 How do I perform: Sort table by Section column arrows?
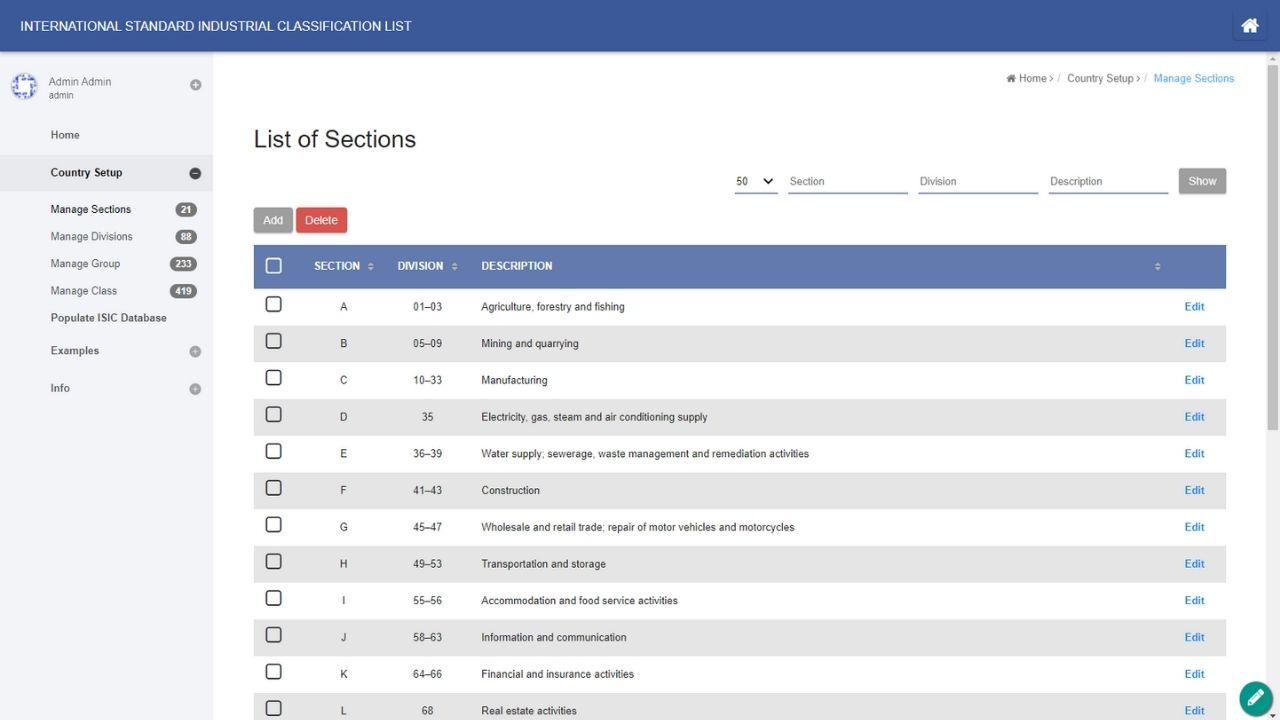pos(370,266)
